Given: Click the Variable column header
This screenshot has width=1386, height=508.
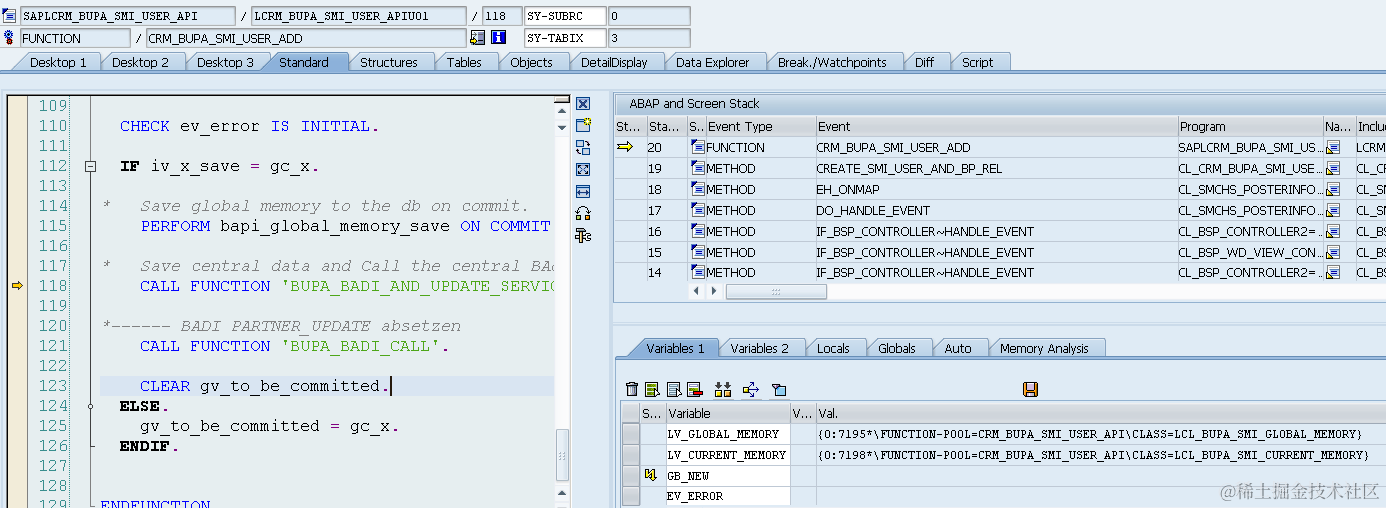Looking at the screenshot, I should [728, 413].
